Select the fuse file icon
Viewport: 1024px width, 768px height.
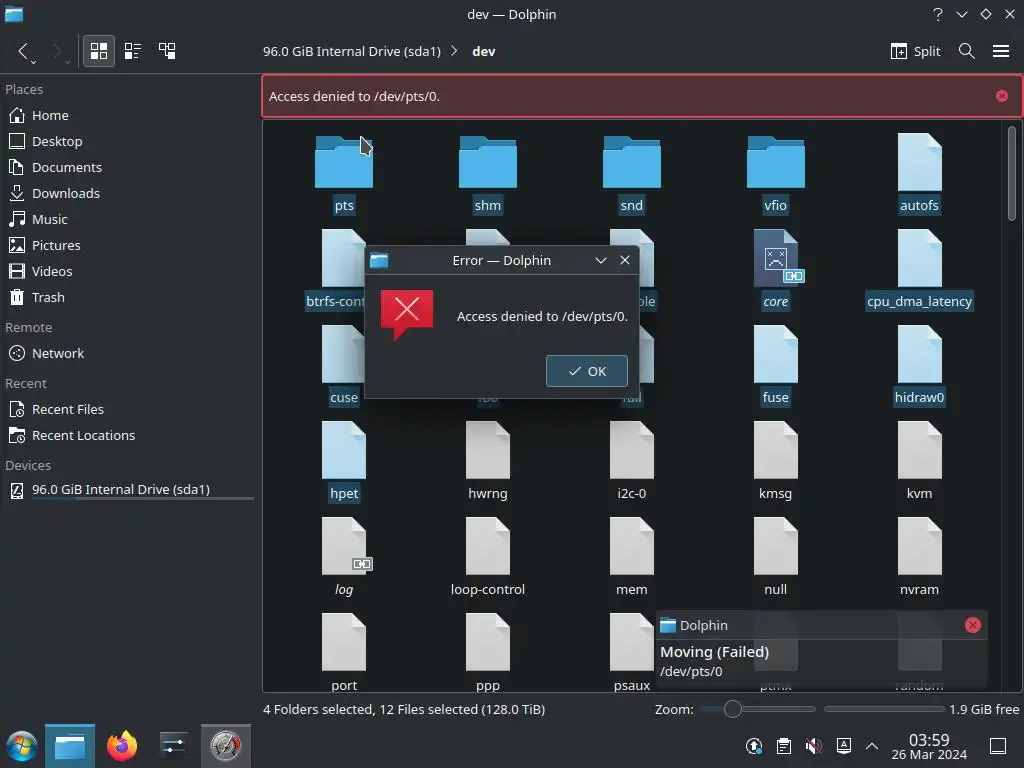[775, 354]
